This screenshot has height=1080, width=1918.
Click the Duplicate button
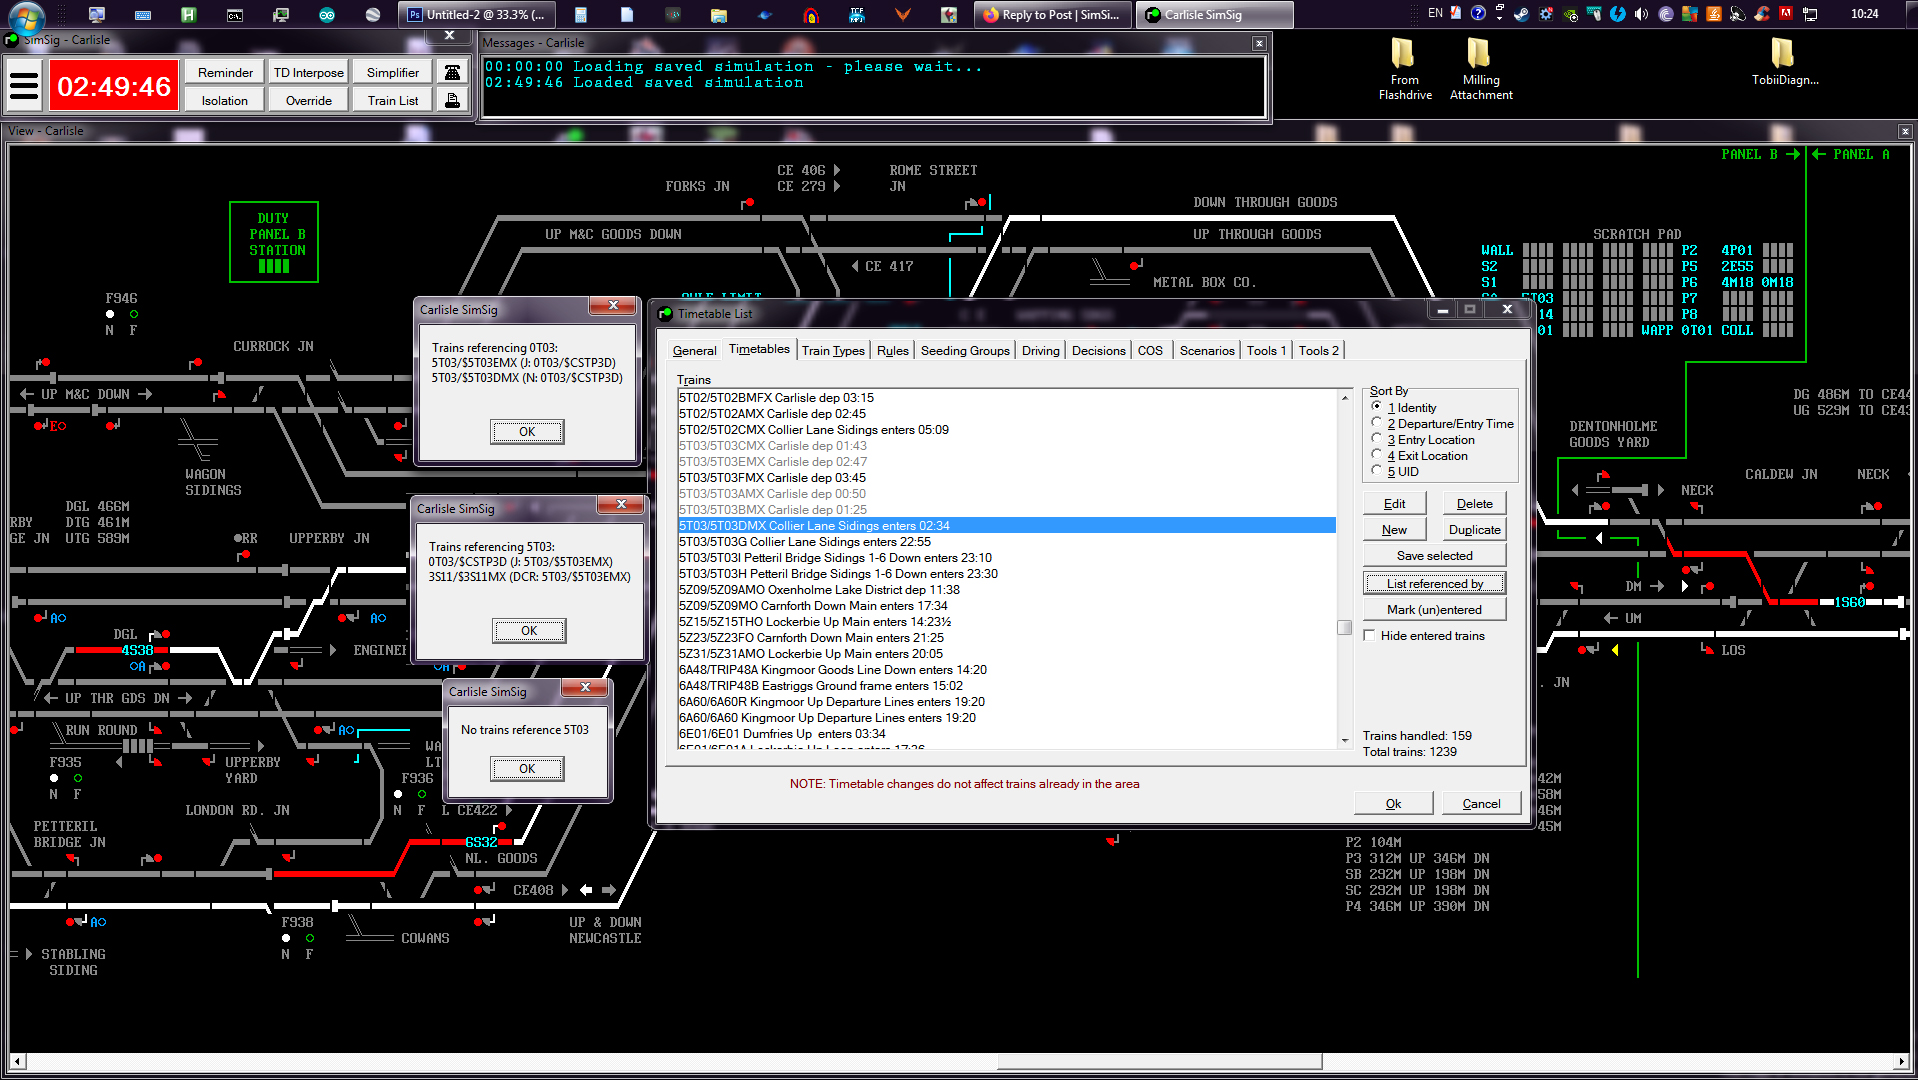(1474, 530)
